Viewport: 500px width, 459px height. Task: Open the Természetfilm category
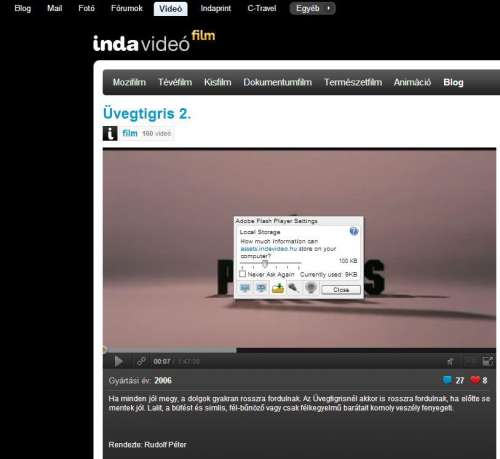point(353,82)
